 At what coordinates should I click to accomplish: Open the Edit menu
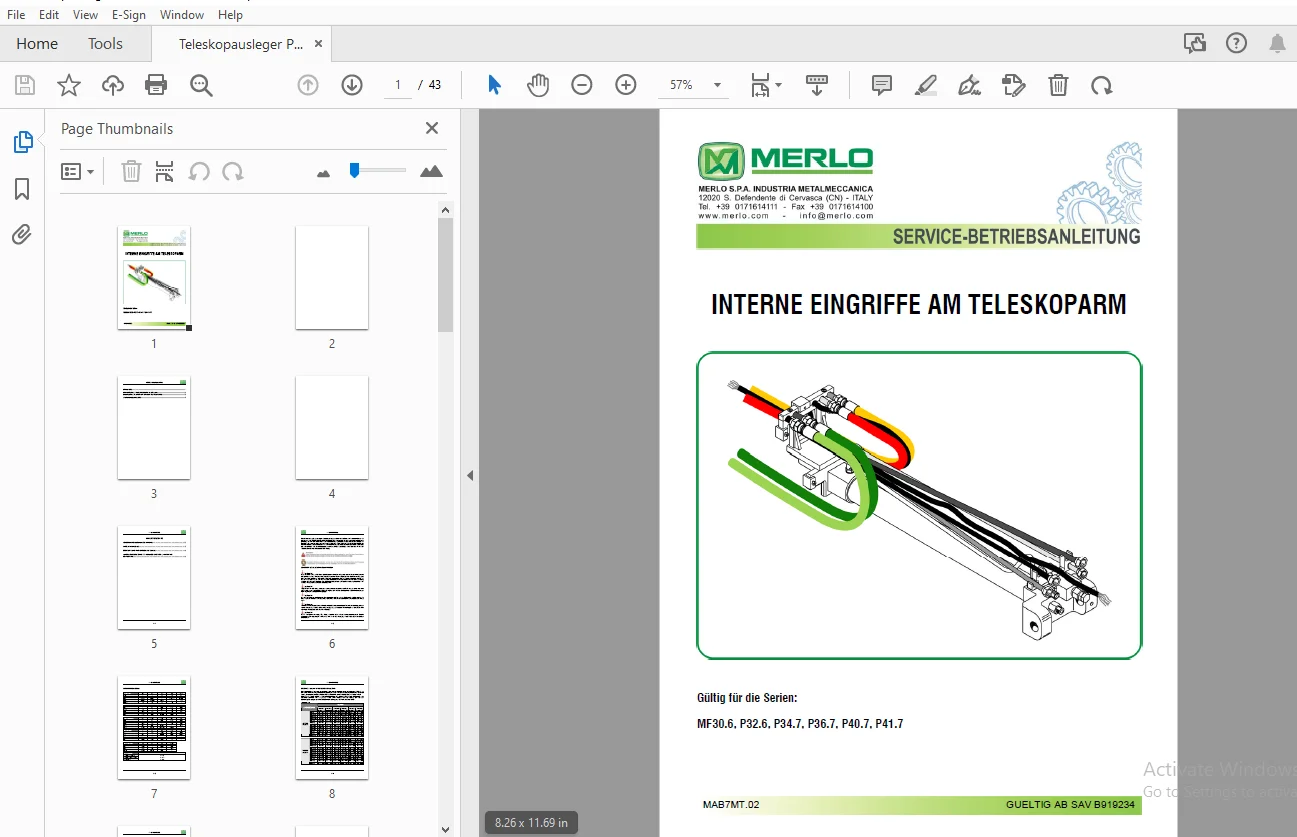pyautogui.click(x=49, y=15)
